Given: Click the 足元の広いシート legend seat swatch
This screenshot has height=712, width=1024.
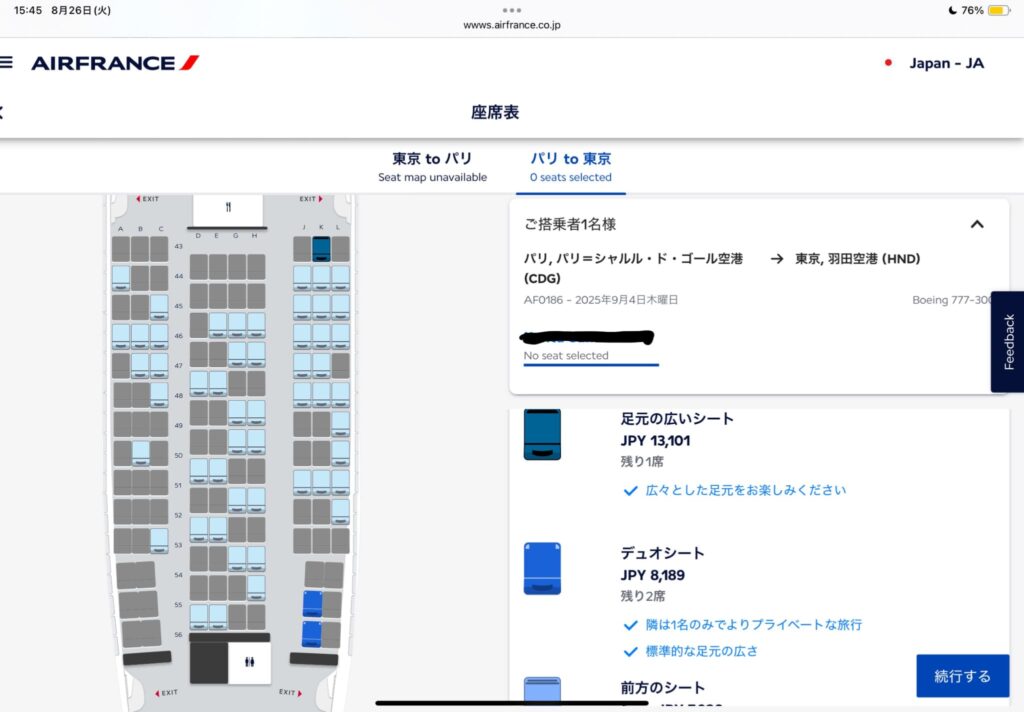Looking at the screenshot, I should click(542, 434).
